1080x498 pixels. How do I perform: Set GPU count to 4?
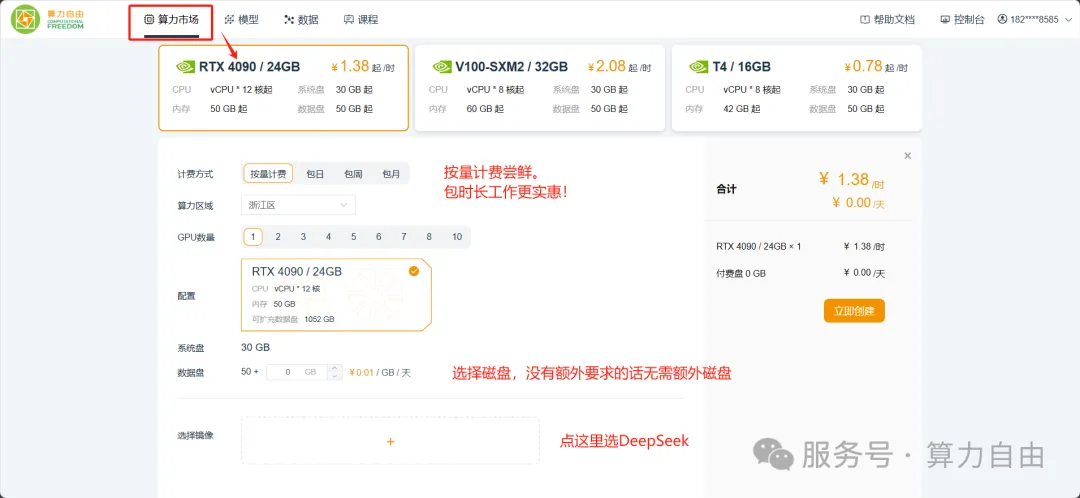[x=328, y=237]
